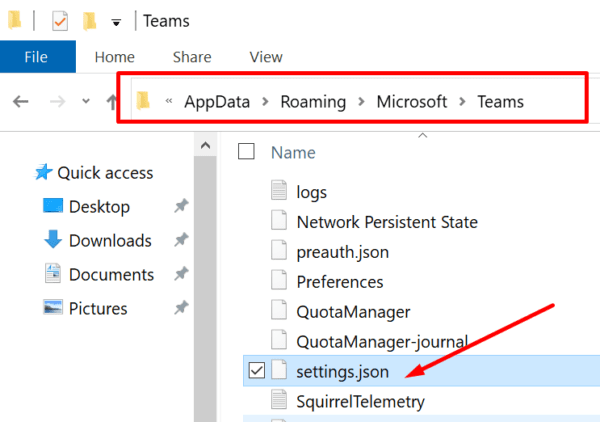This screenshot has width=600, height=422.
Task: Select Roaming in the address breadcrumb
Action: pos(313,102)
